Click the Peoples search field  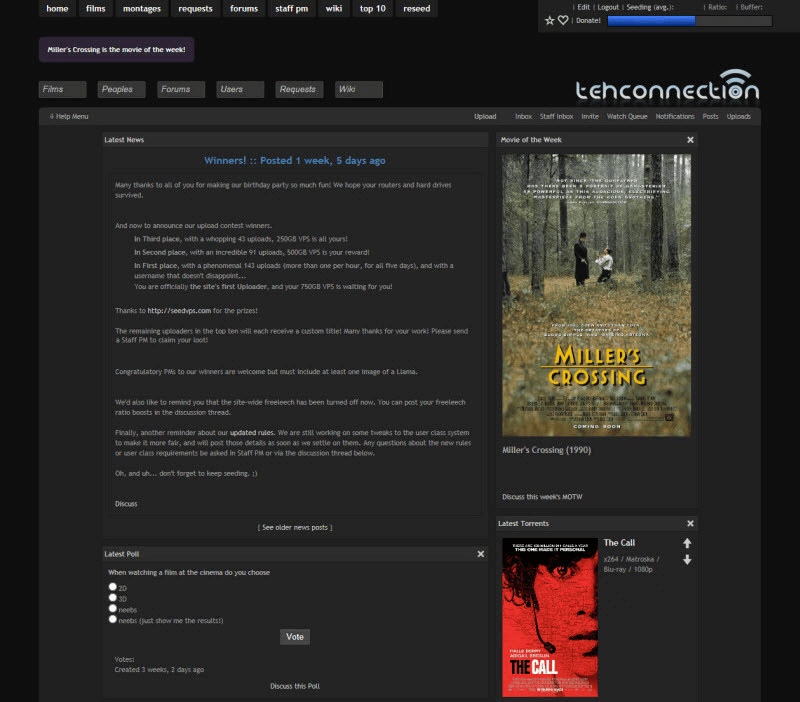(x=122, y=89)
